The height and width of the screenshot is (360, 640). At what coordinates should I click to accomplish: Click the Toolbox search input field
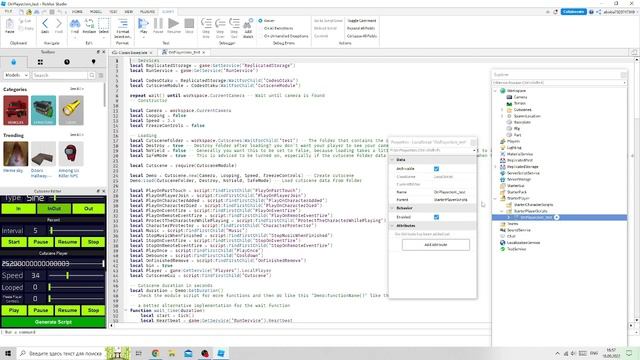pyautogui.click(x=60, y=75)
